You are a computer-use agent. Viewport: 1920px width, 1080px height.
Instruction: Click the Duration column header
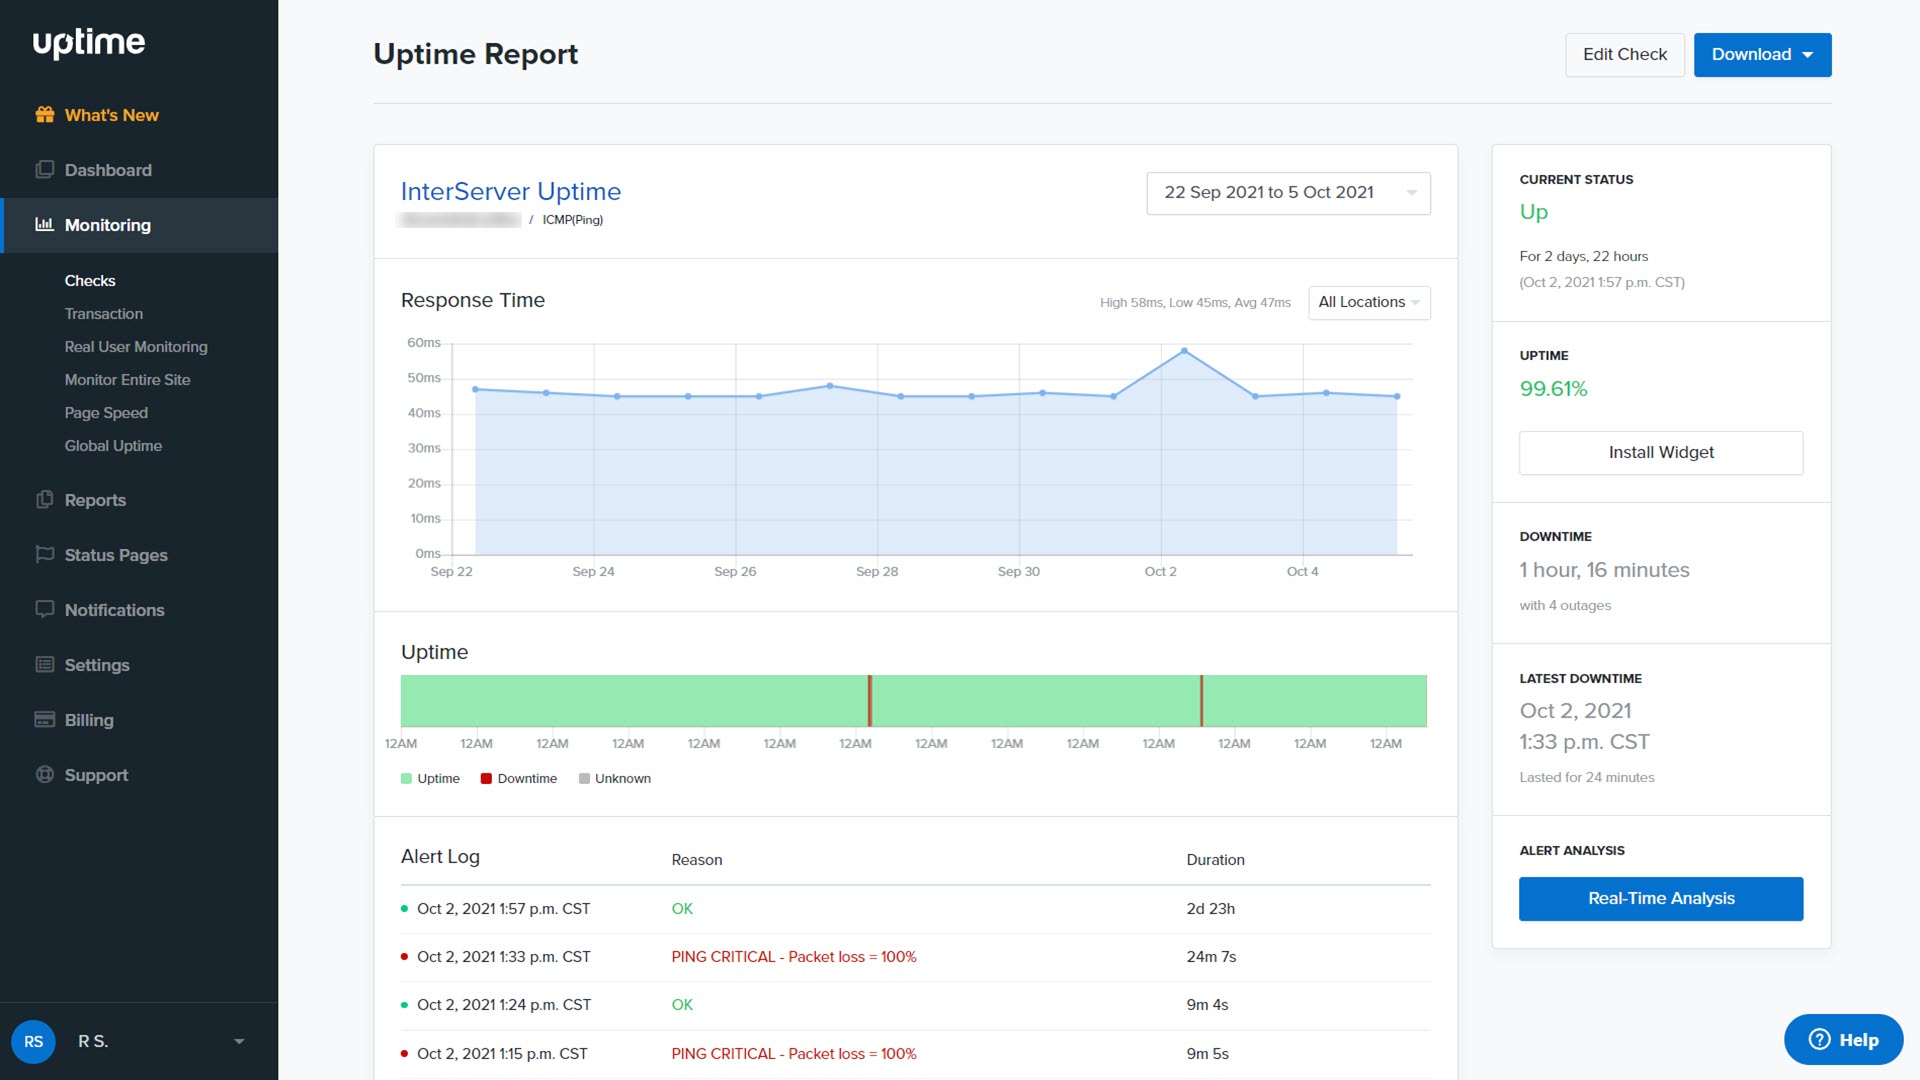coord(1215,860)
